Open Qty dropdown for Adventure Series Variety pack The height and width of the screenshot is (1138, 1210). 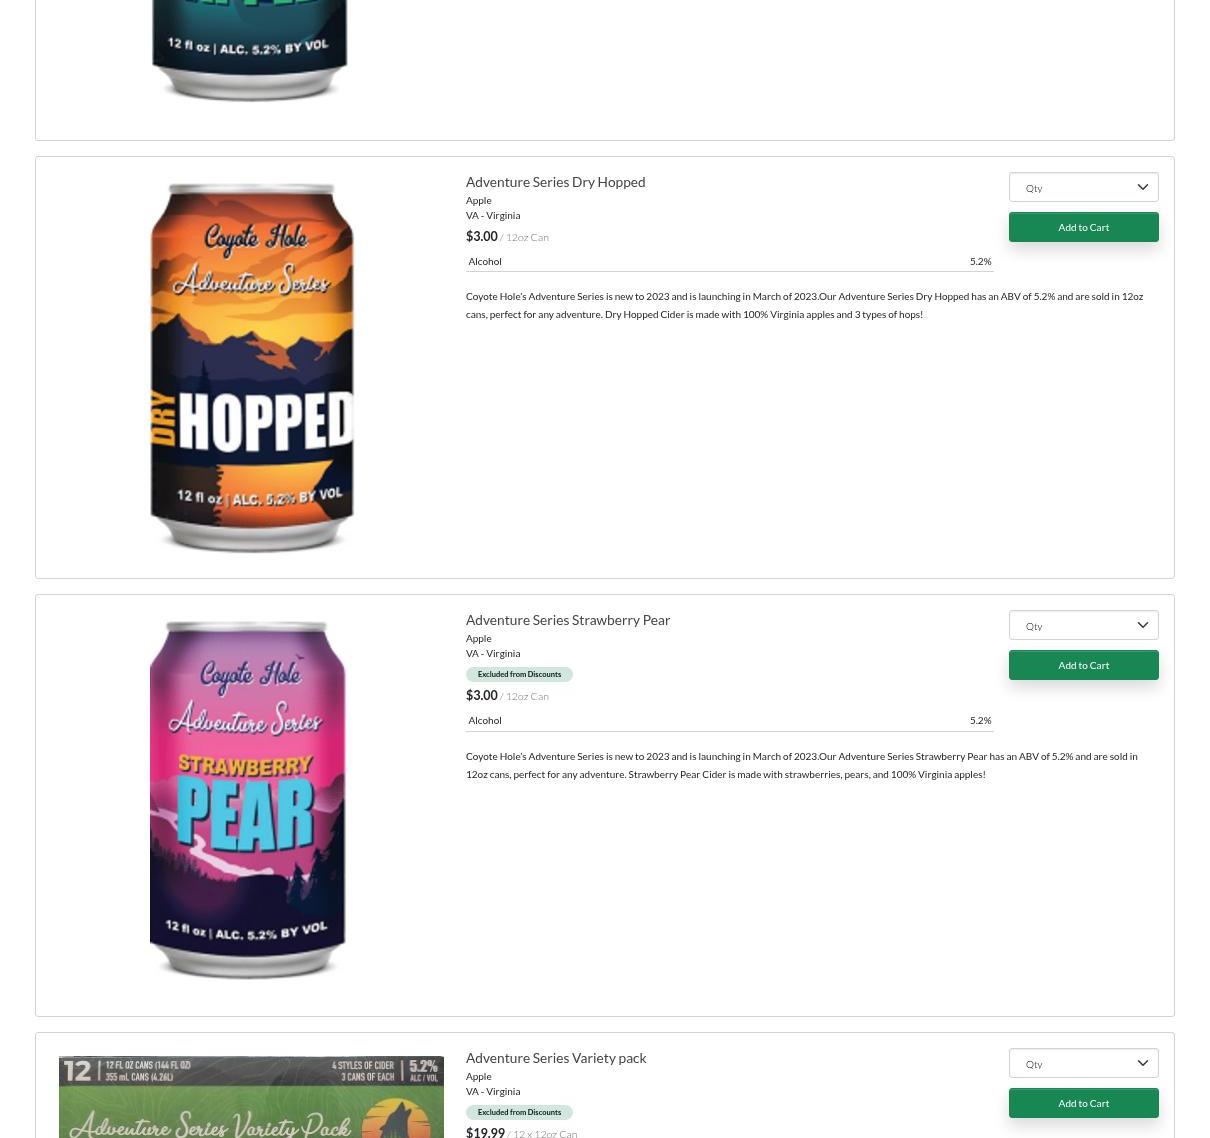[1083, 1063]
